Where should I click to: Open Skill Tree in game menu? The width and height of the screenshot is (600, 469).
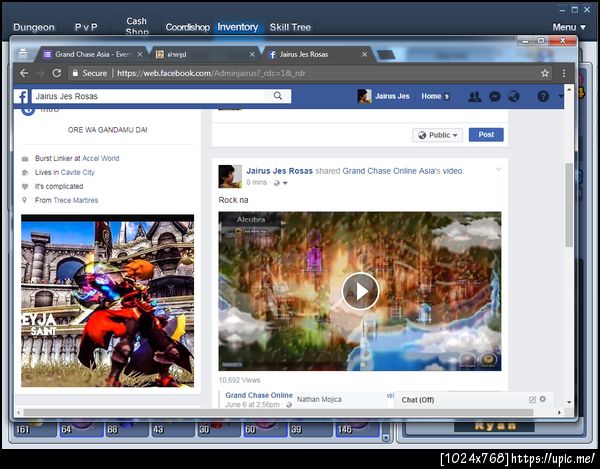[x=290, y=27]
